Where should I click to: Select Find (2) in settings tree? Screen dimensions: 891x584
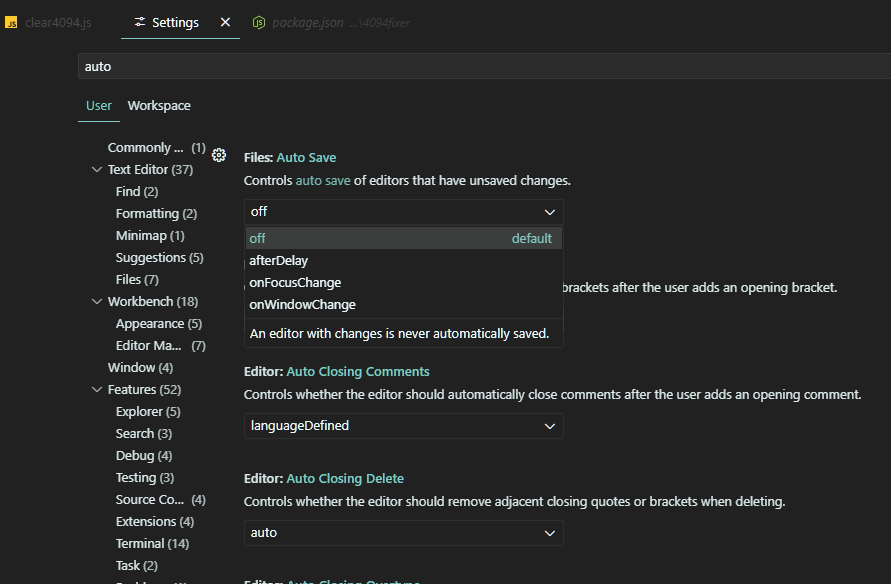[x=137, y=191]
